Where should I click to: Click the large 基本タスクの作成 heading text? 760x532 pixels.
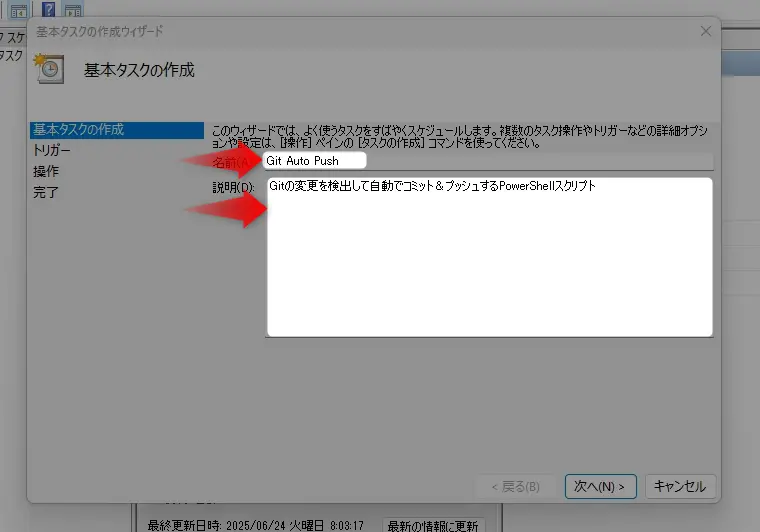pos(139,70)
